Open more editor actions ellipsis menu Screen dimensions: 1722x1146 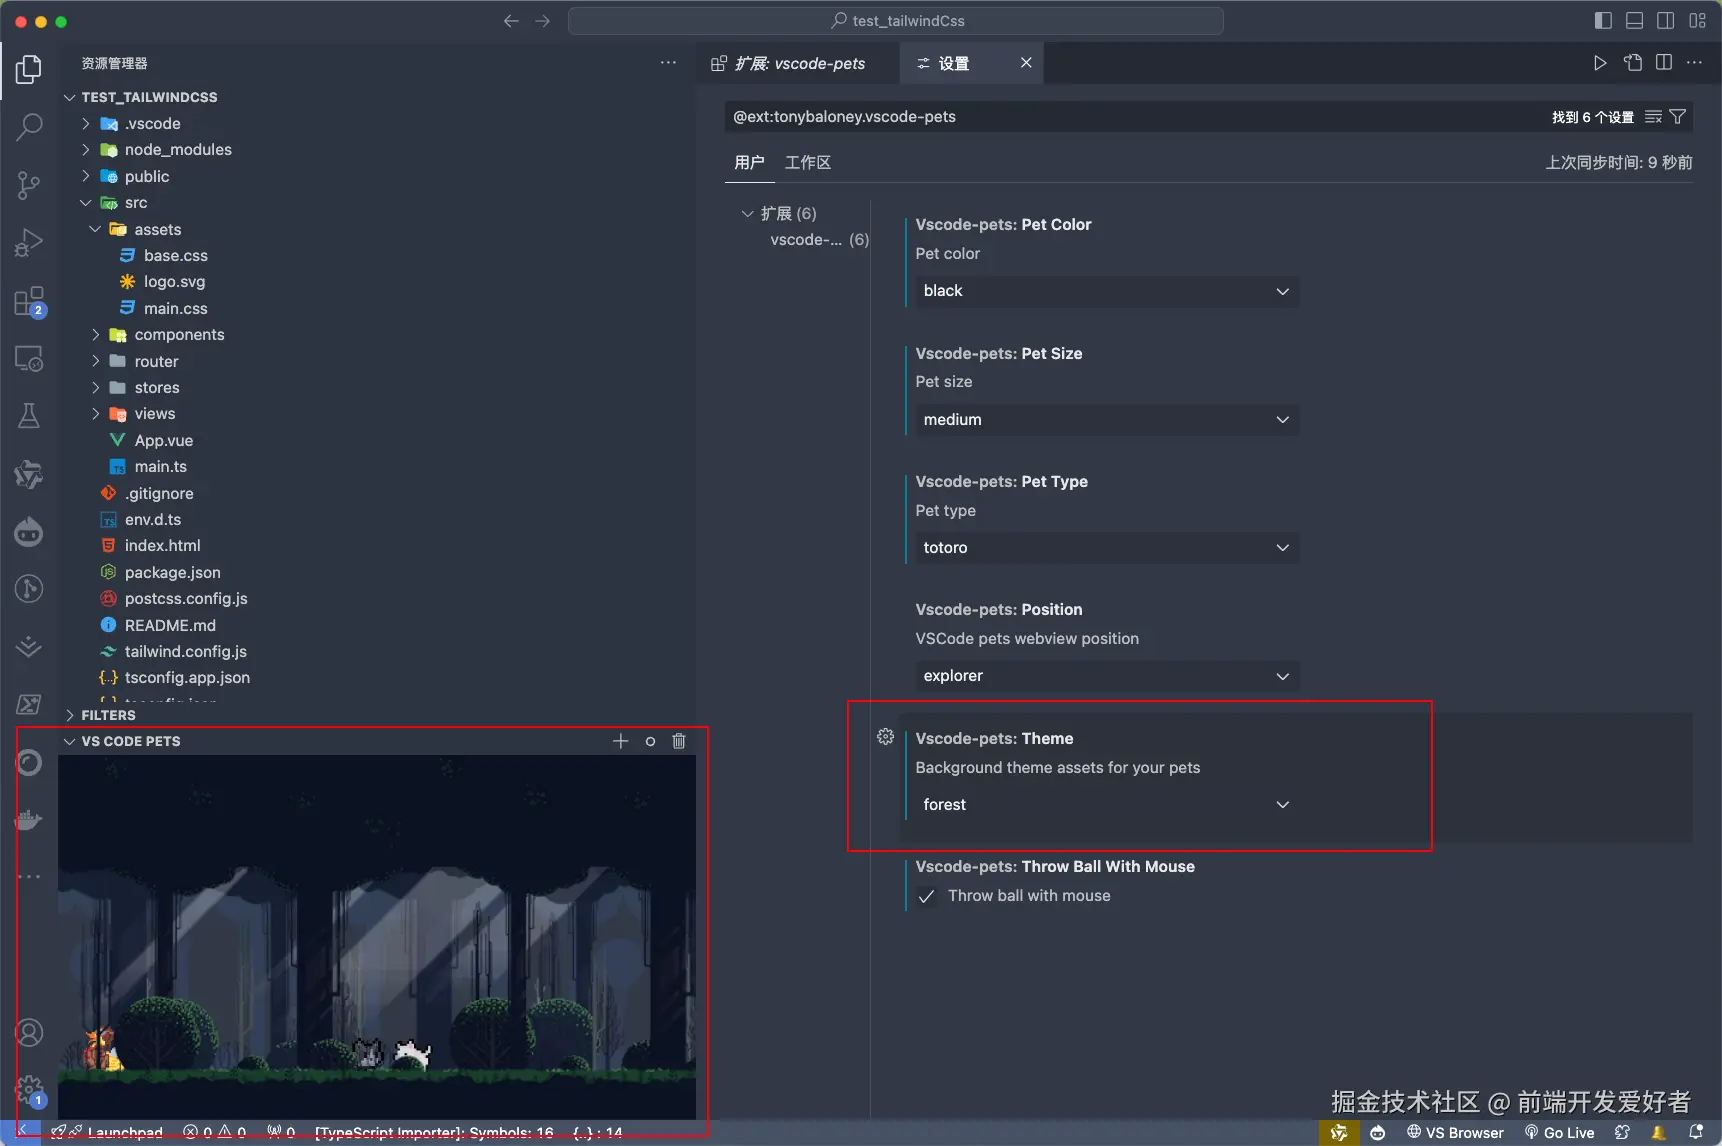(1694, 63)
